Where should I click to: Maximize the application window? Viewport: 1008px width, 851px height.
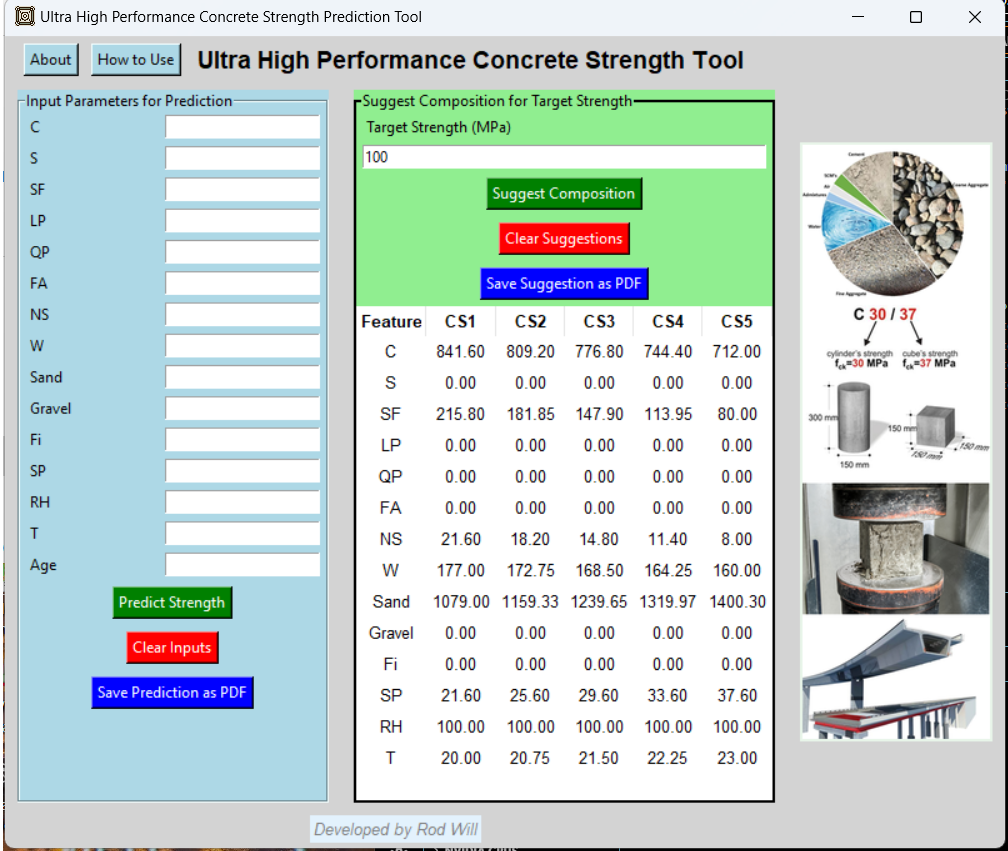tap(916, 17)
